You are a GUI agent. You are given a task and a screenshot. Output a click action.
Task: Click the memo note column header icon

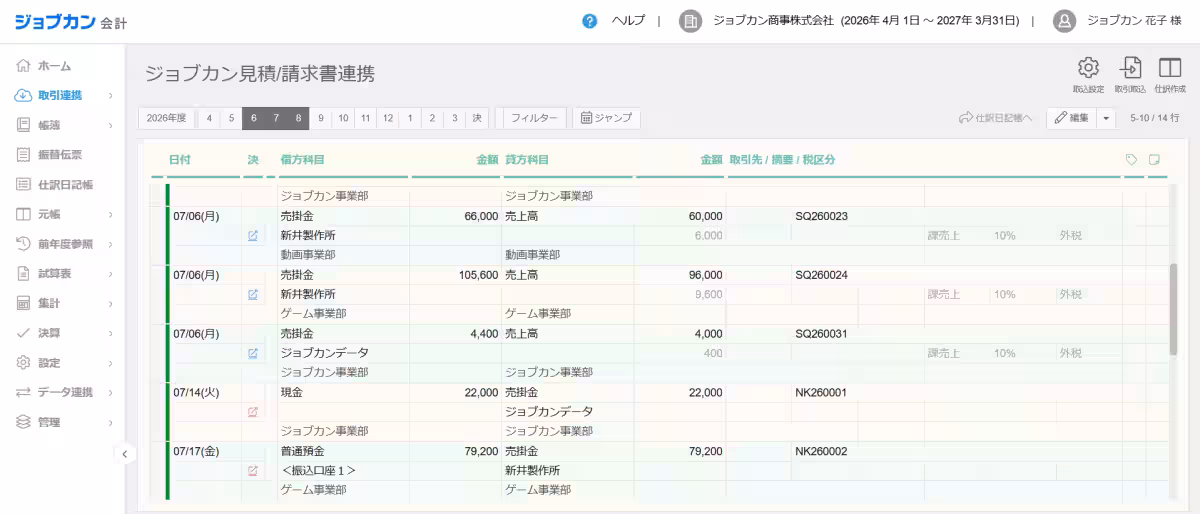click(x=1155, y=160)
